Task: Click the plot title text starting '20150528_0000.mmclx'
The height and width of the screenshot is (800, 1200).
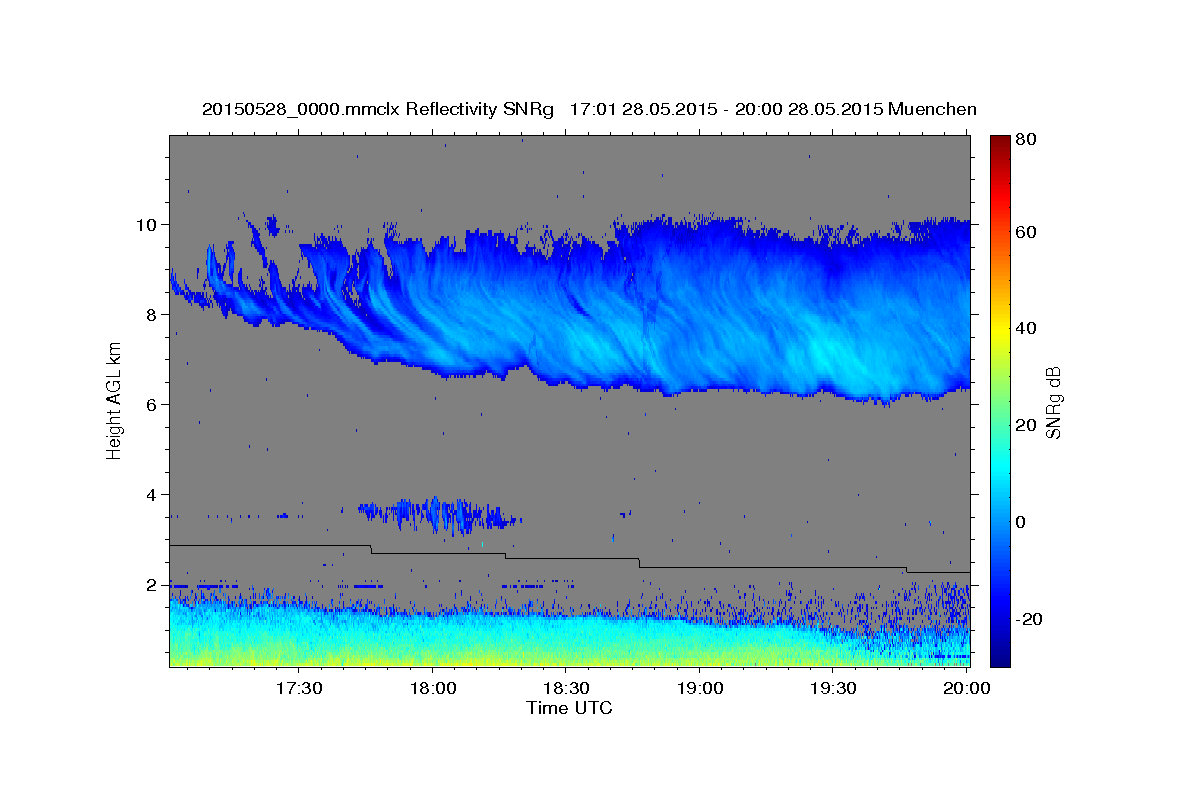Action: click(589, 109)
